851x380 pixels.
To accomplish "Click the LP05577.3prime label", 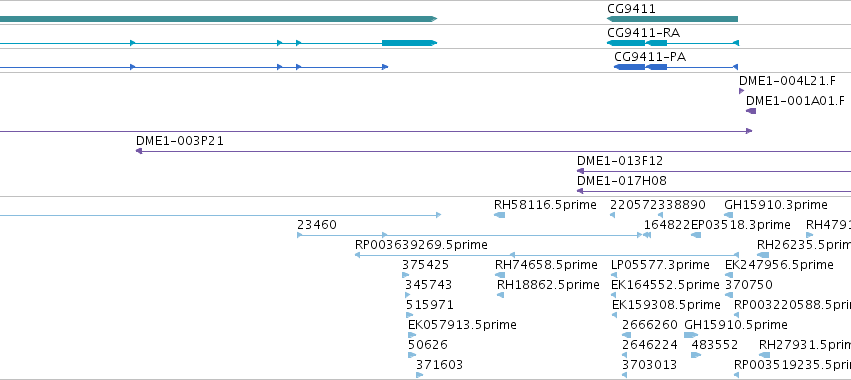I will 660,264.
